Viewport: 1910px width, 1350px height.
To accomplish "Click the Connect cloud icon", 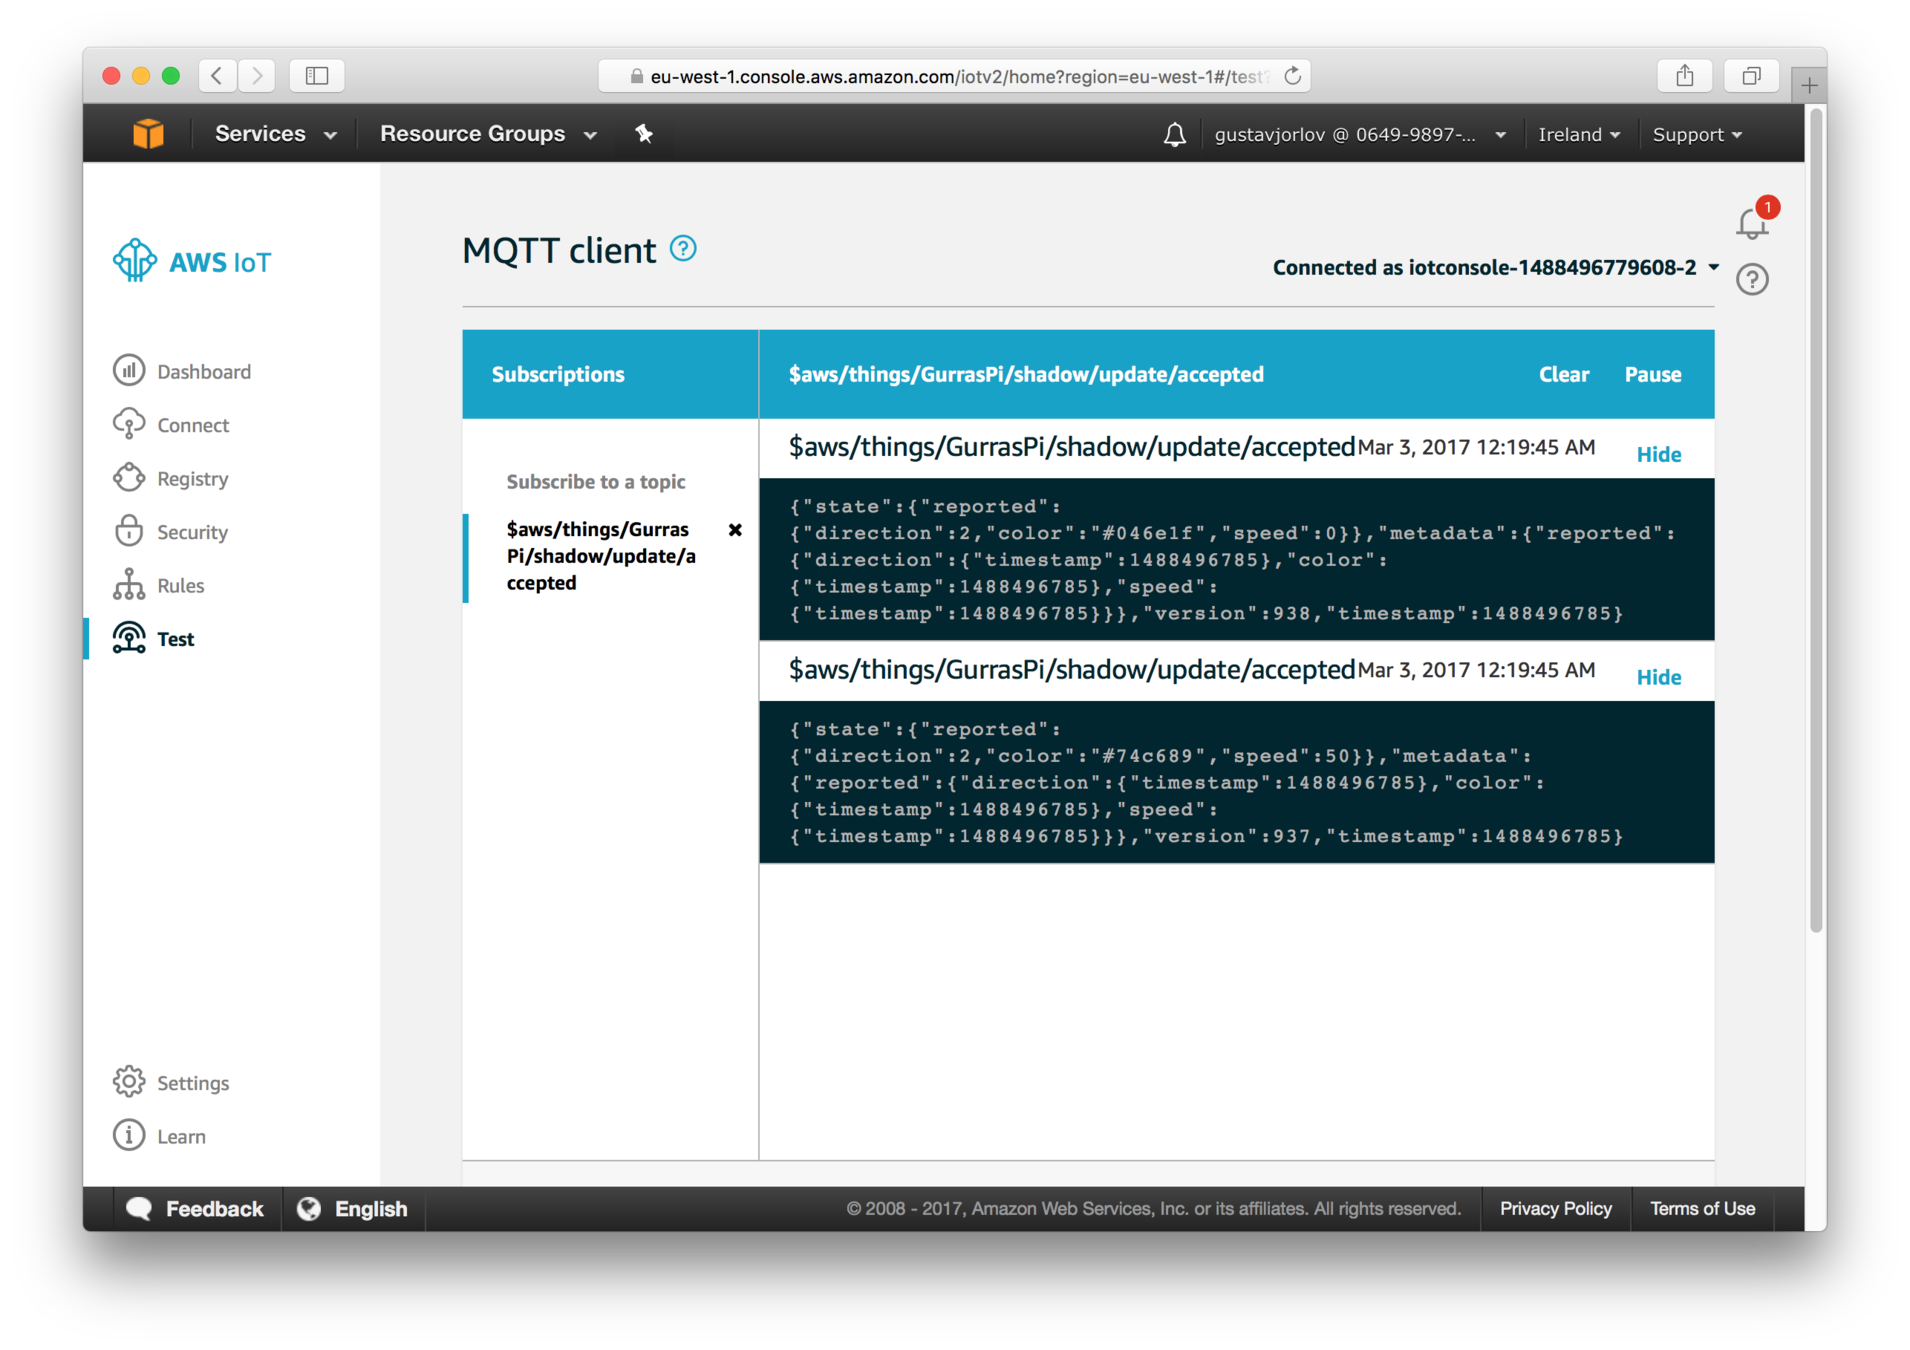I will [129, 424].
